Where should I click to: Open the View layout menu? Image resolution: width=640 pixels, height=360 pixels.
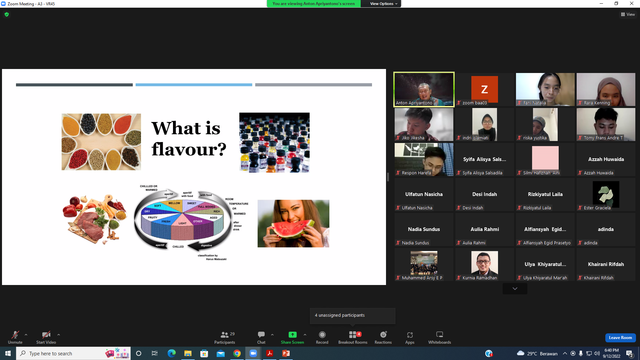[628, 14]
